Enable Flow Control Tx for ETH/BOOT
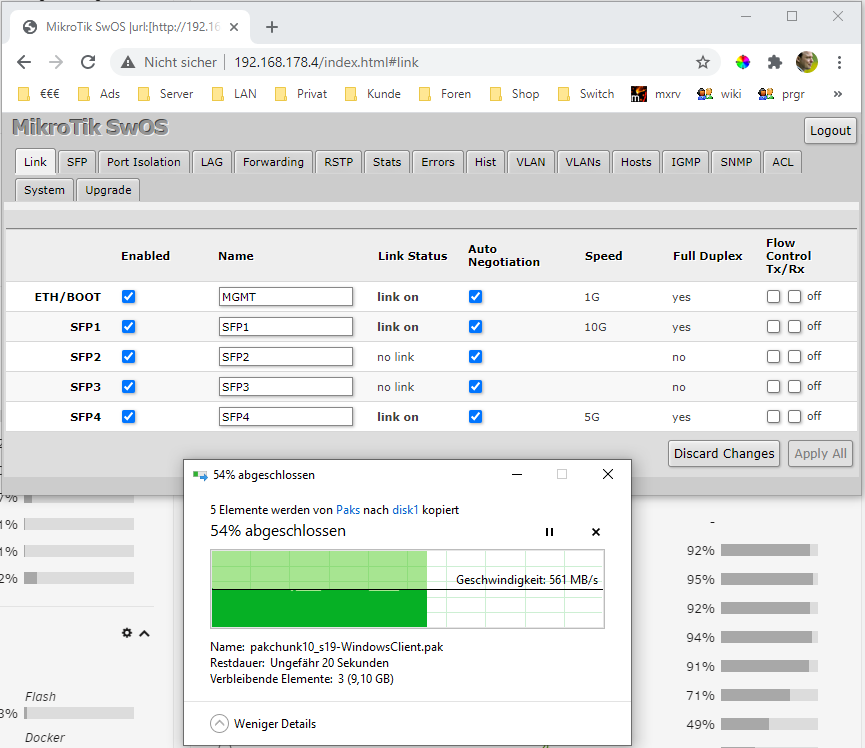 773,297
